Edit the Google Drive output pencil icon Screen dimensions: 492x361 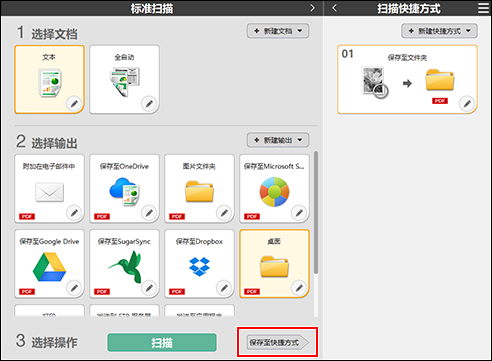[74, 287]
